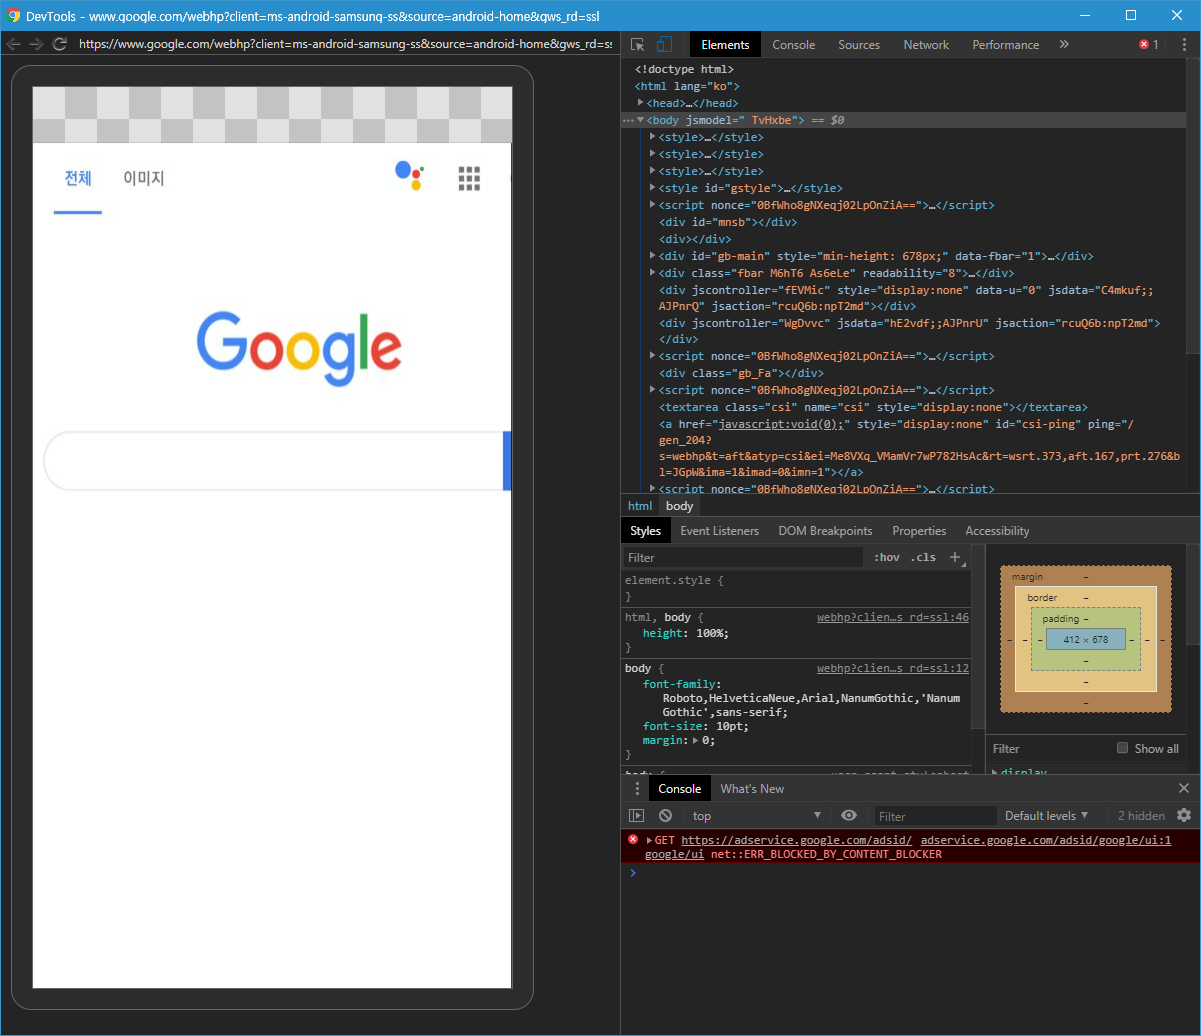Open the Properties tab
Screen dimensions: 1201x1036
tap(919, 531)
